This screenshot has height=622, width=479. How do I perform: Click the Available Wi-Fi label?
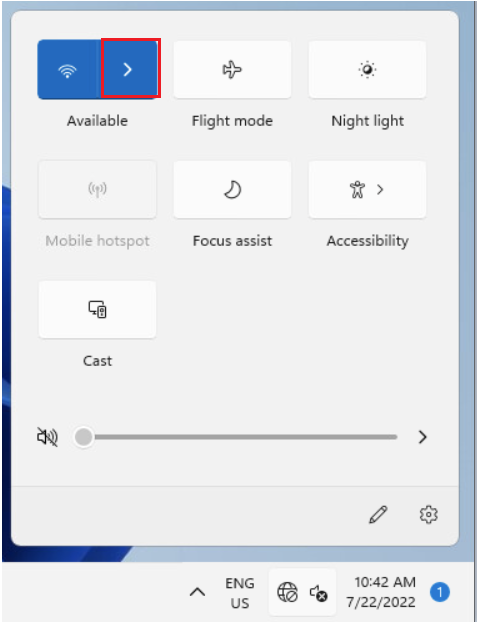tap(97, 121)
